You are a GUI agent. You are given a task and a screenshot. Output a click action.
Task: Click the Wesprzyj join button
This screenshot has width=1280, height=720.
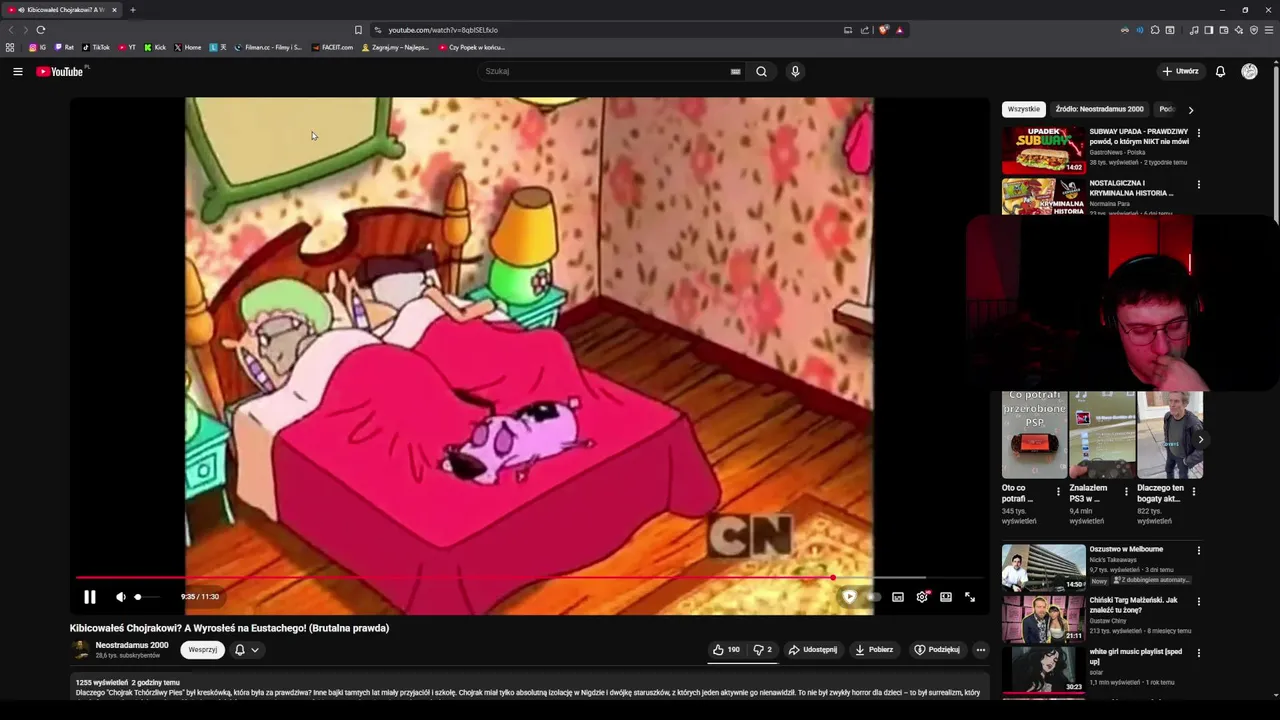click(x=203, y=649)
